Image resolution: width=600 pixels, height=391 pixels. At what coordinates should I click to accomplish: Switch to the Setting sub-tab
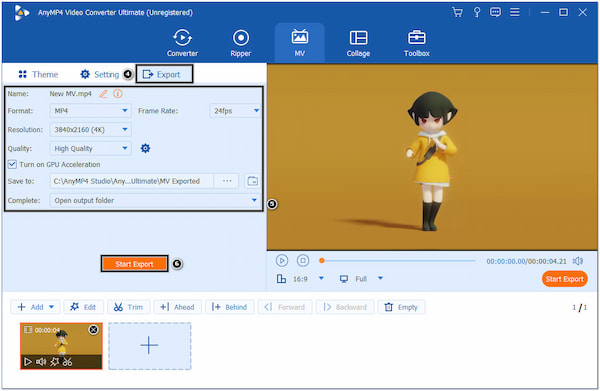[x=99, y=74]
